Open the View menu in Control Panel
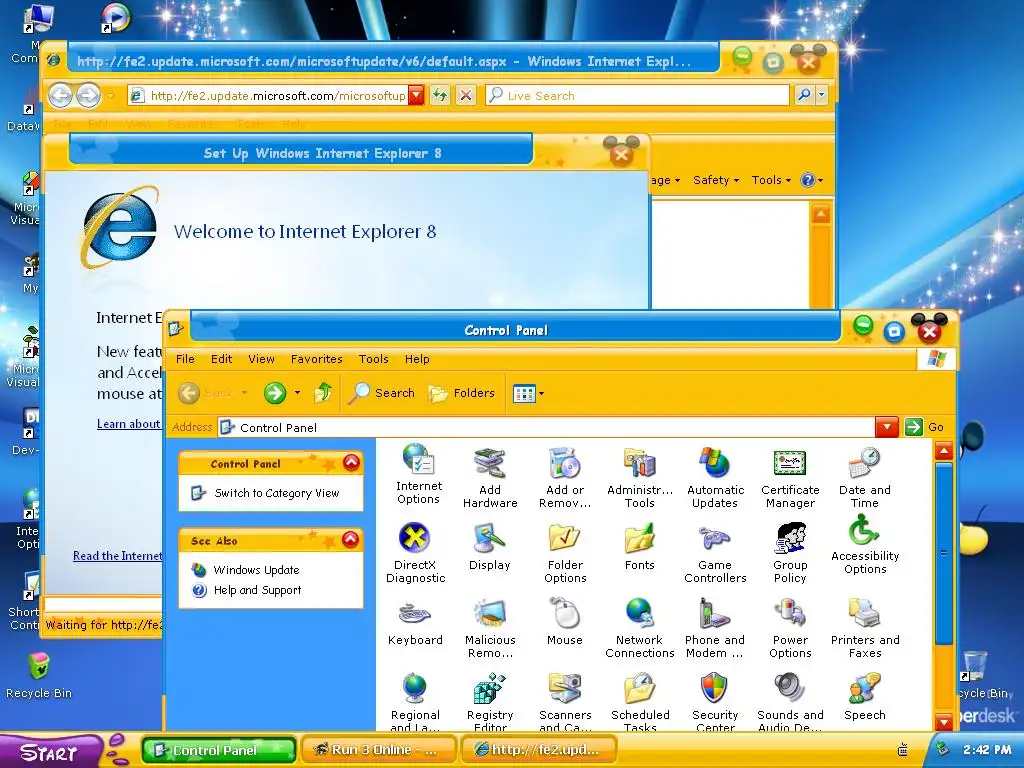1024x768 pixels. (x=261, y=359)
